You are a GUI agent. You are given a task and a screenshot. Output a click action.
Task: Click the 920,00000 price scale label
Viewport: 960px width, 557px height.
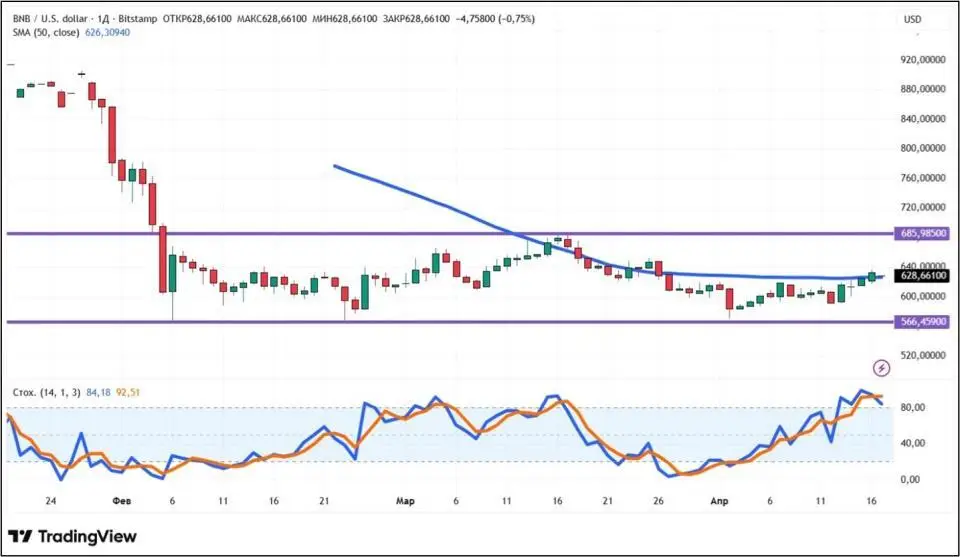(923, 60)
